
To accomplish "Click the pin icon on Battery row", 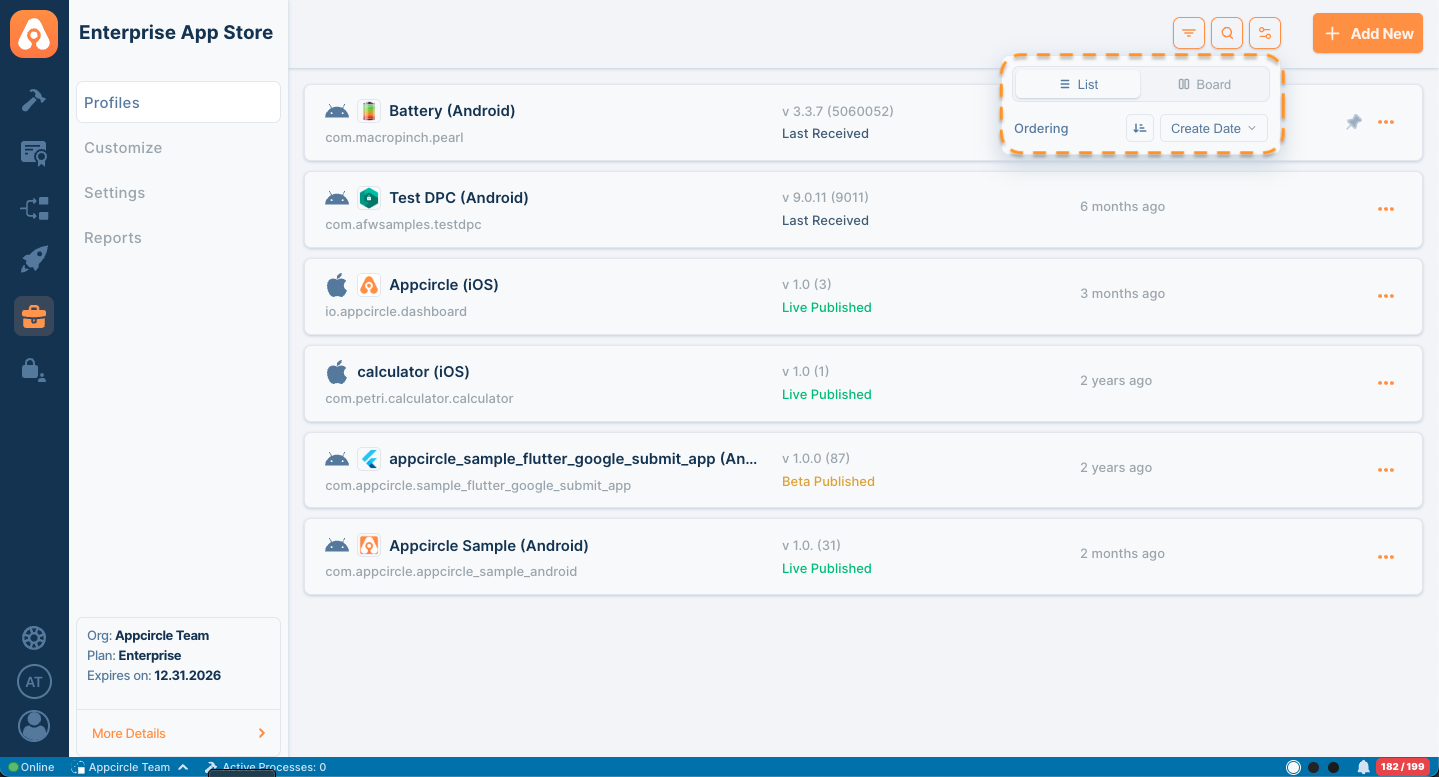I will pos(1353,122).
